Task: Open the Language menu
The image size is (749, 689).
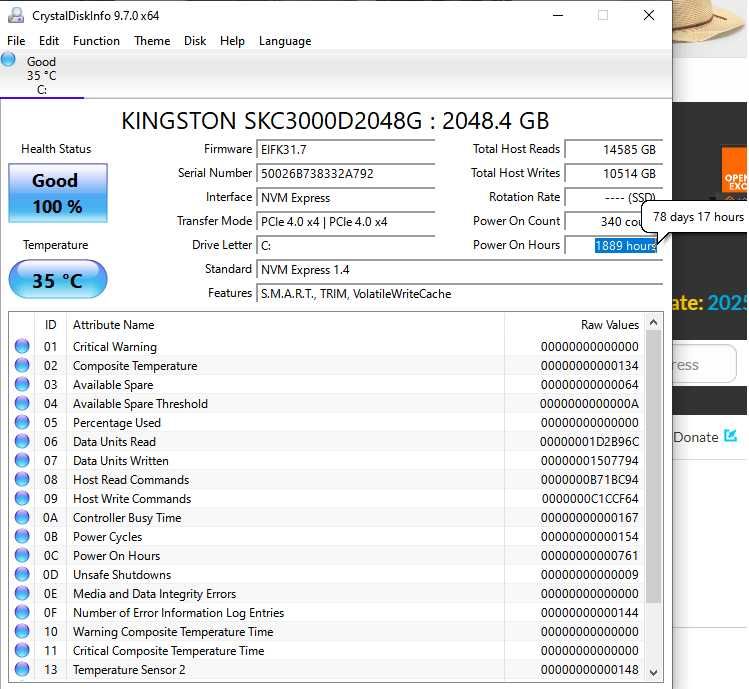Action: click(285, 41)
